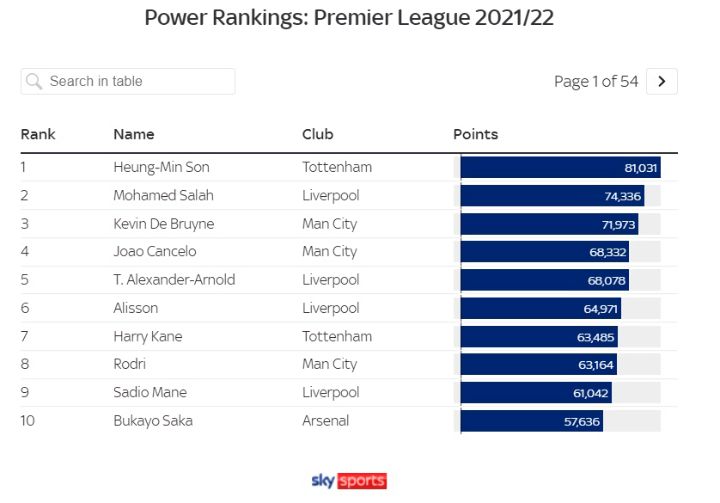This screenshot has width=720, height=503.
Task: Click Alisson's 64,971 points bar
Action: coord(541,308)
